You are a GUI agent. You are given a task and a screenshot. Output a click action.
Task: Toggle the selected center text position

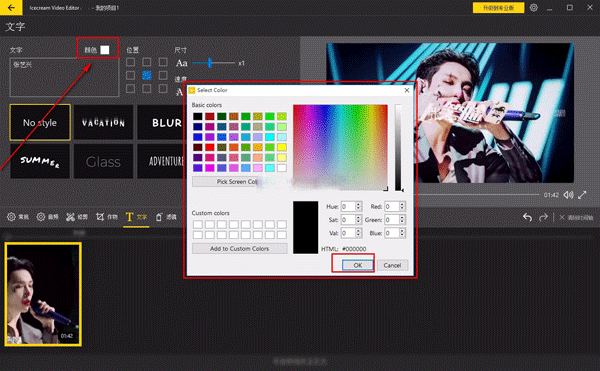pyautogui.click(x=147, y=75)
